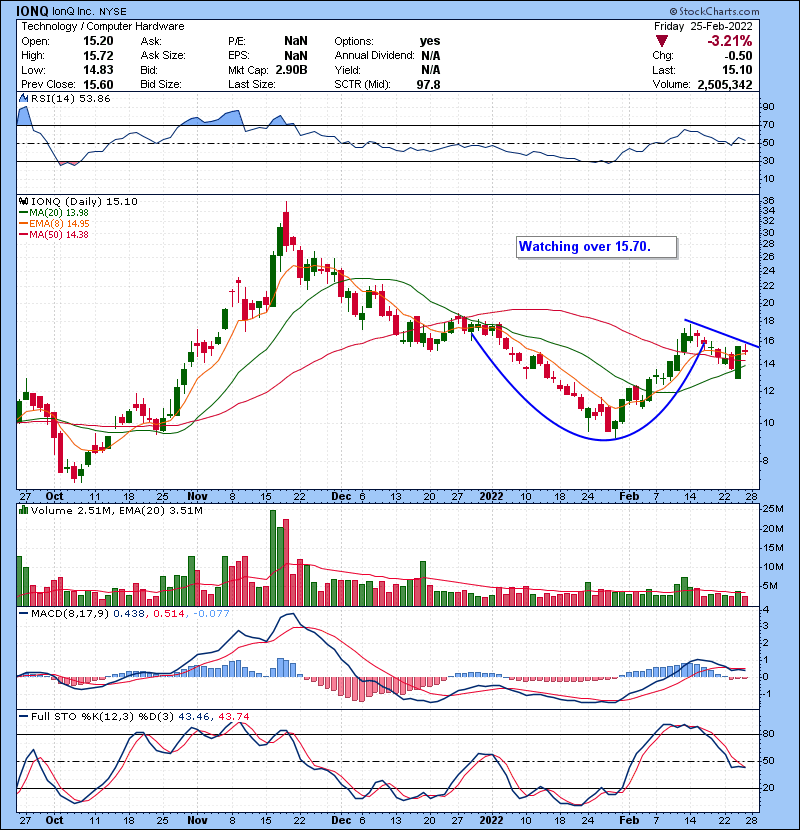
Task: Click the MACD(8,17,9) indicator label
Action: pyautogui.click(x=70, y=614)
